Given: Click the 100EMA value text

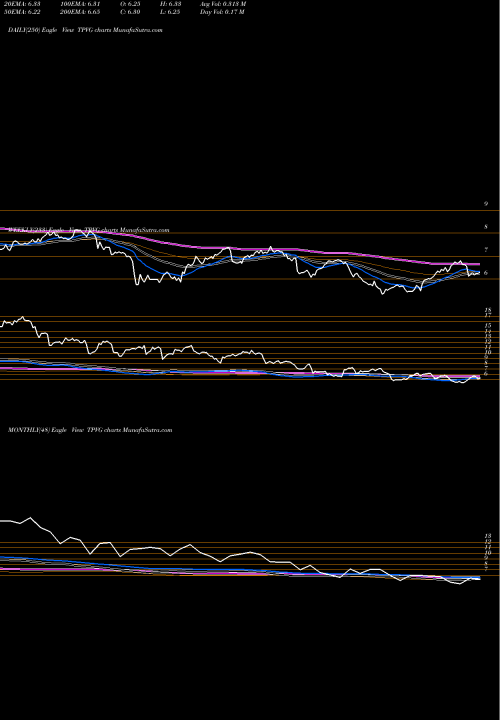Looking at the screenshot, I should coord(81,4).
